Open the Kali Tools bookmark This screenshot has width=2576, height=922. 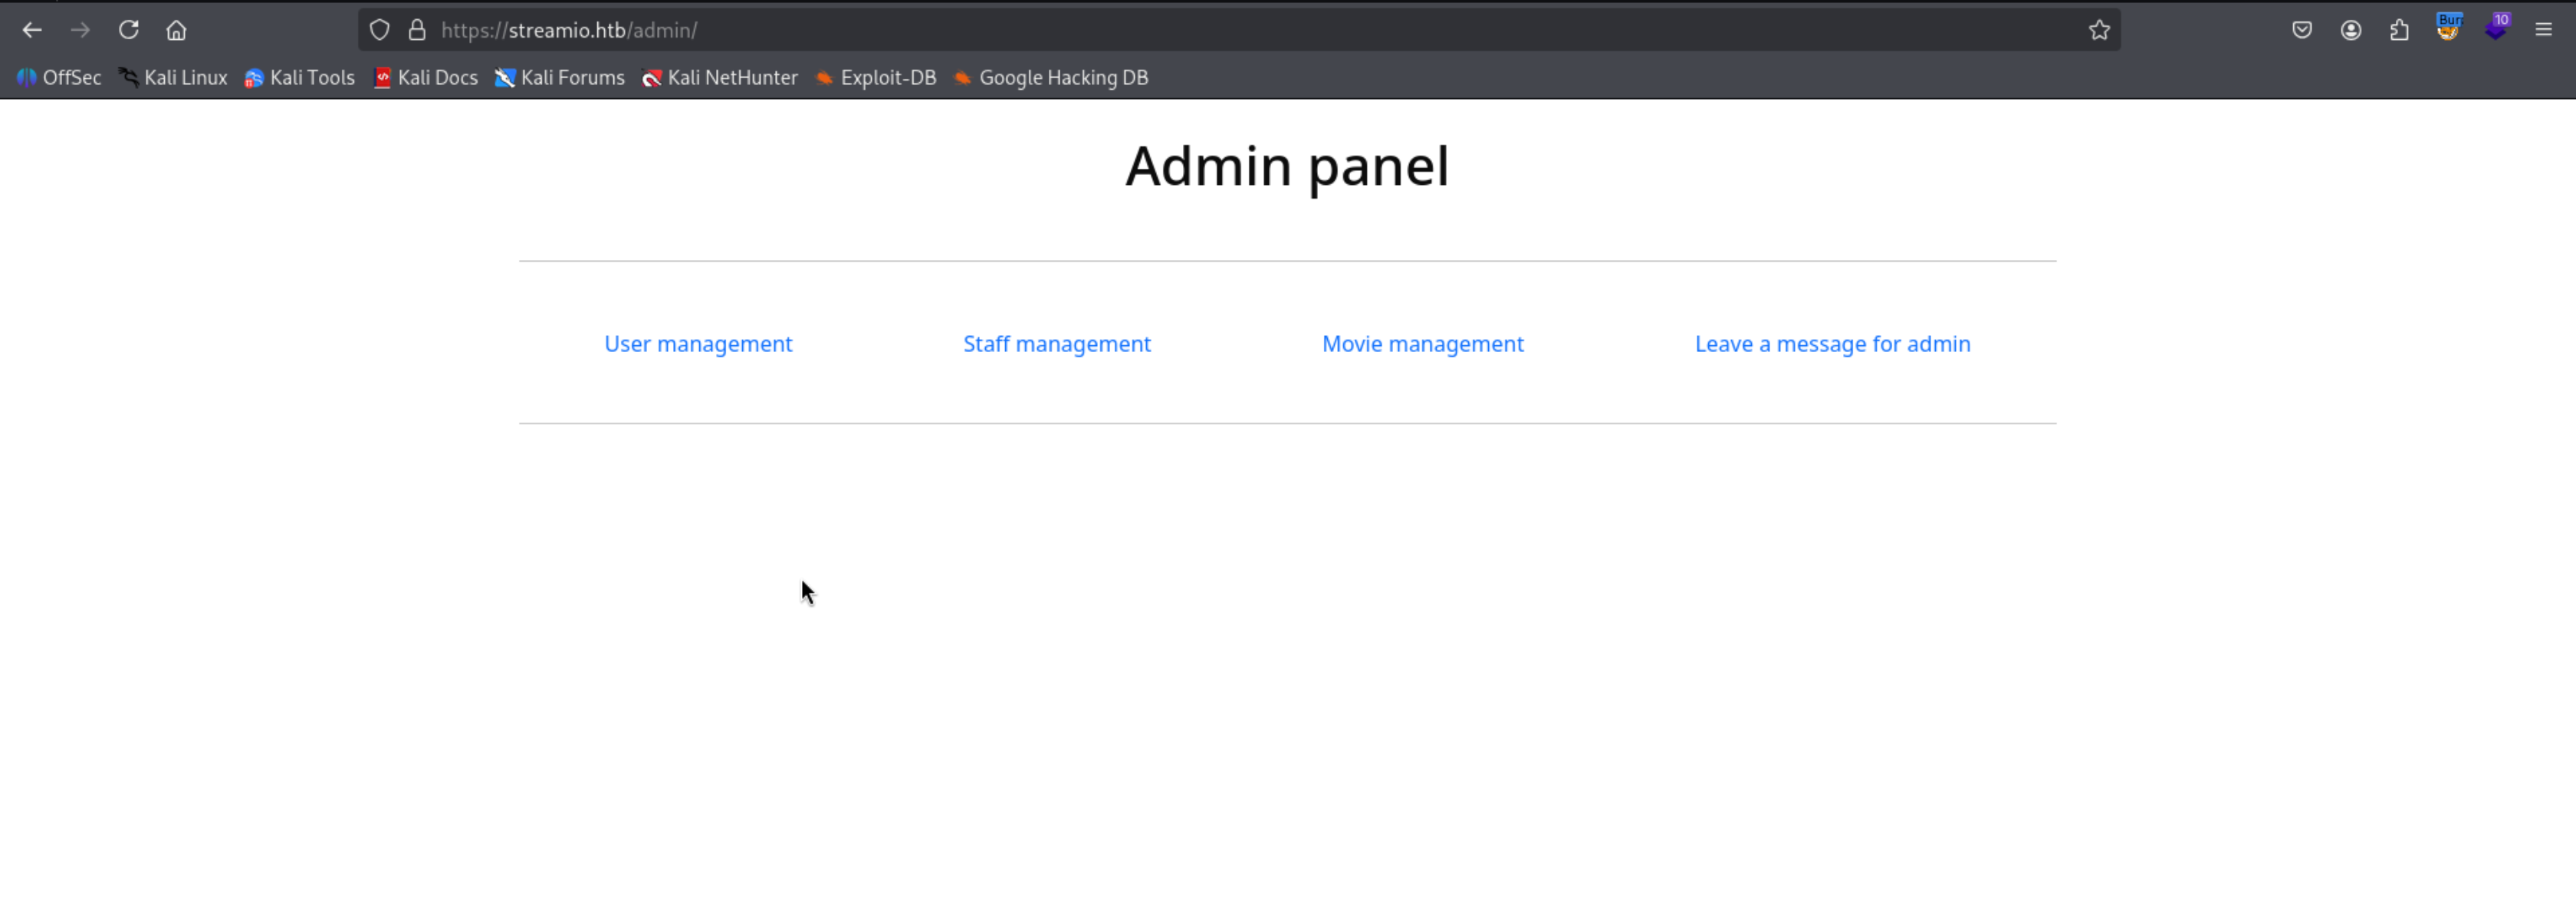(299, 78)
